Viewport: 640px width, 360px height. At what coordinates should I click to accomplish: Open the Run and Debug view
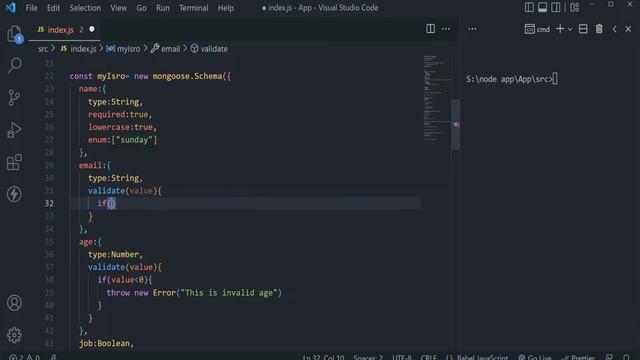pos(14,130)
